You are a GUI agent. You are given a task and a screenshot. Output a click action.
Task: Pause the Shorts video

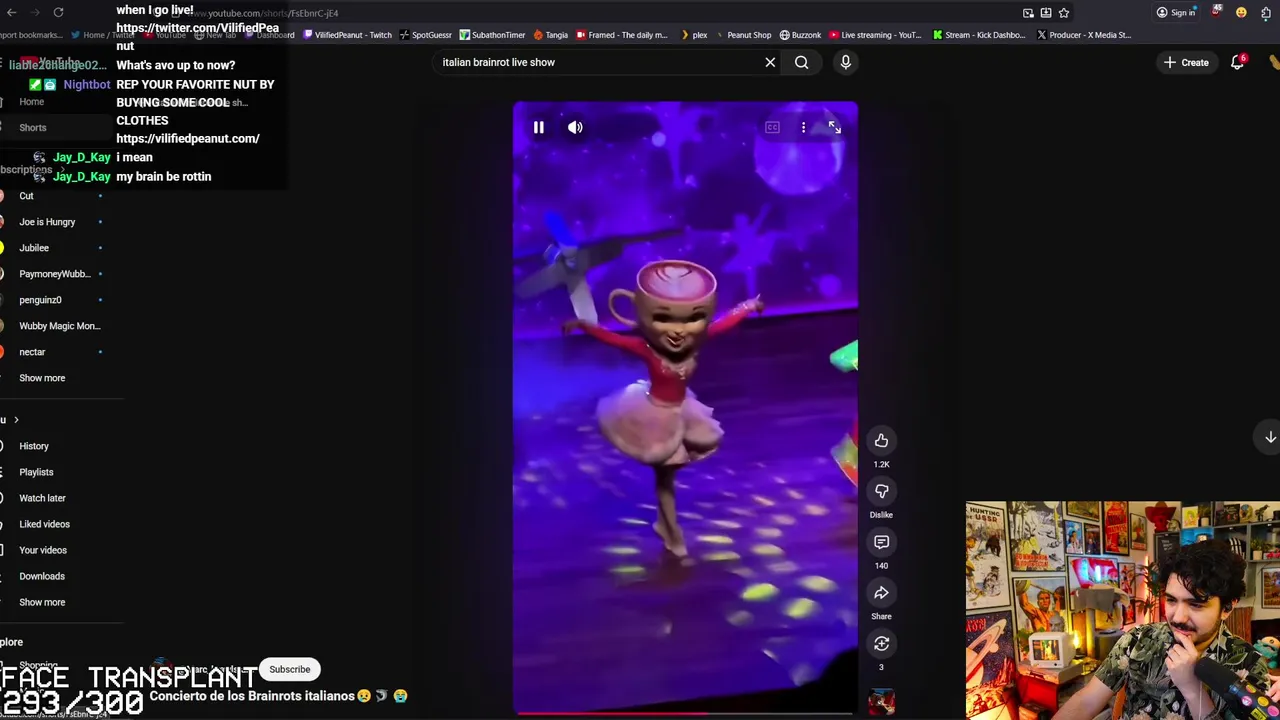[x=538, y=128]
